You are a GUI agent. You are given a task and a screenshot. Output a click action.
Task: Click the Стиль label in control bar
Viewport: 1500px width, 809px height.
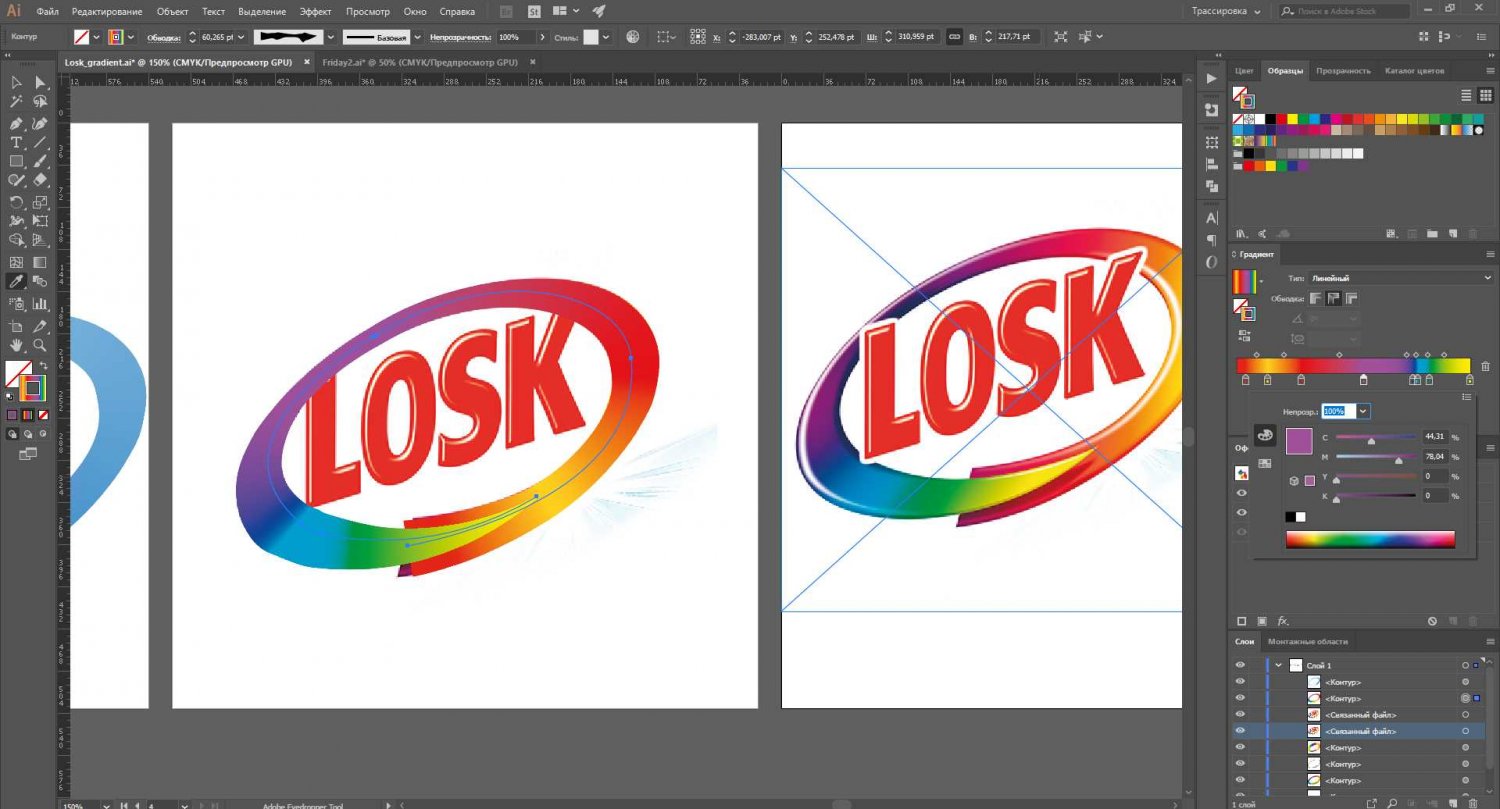[565, 37]
